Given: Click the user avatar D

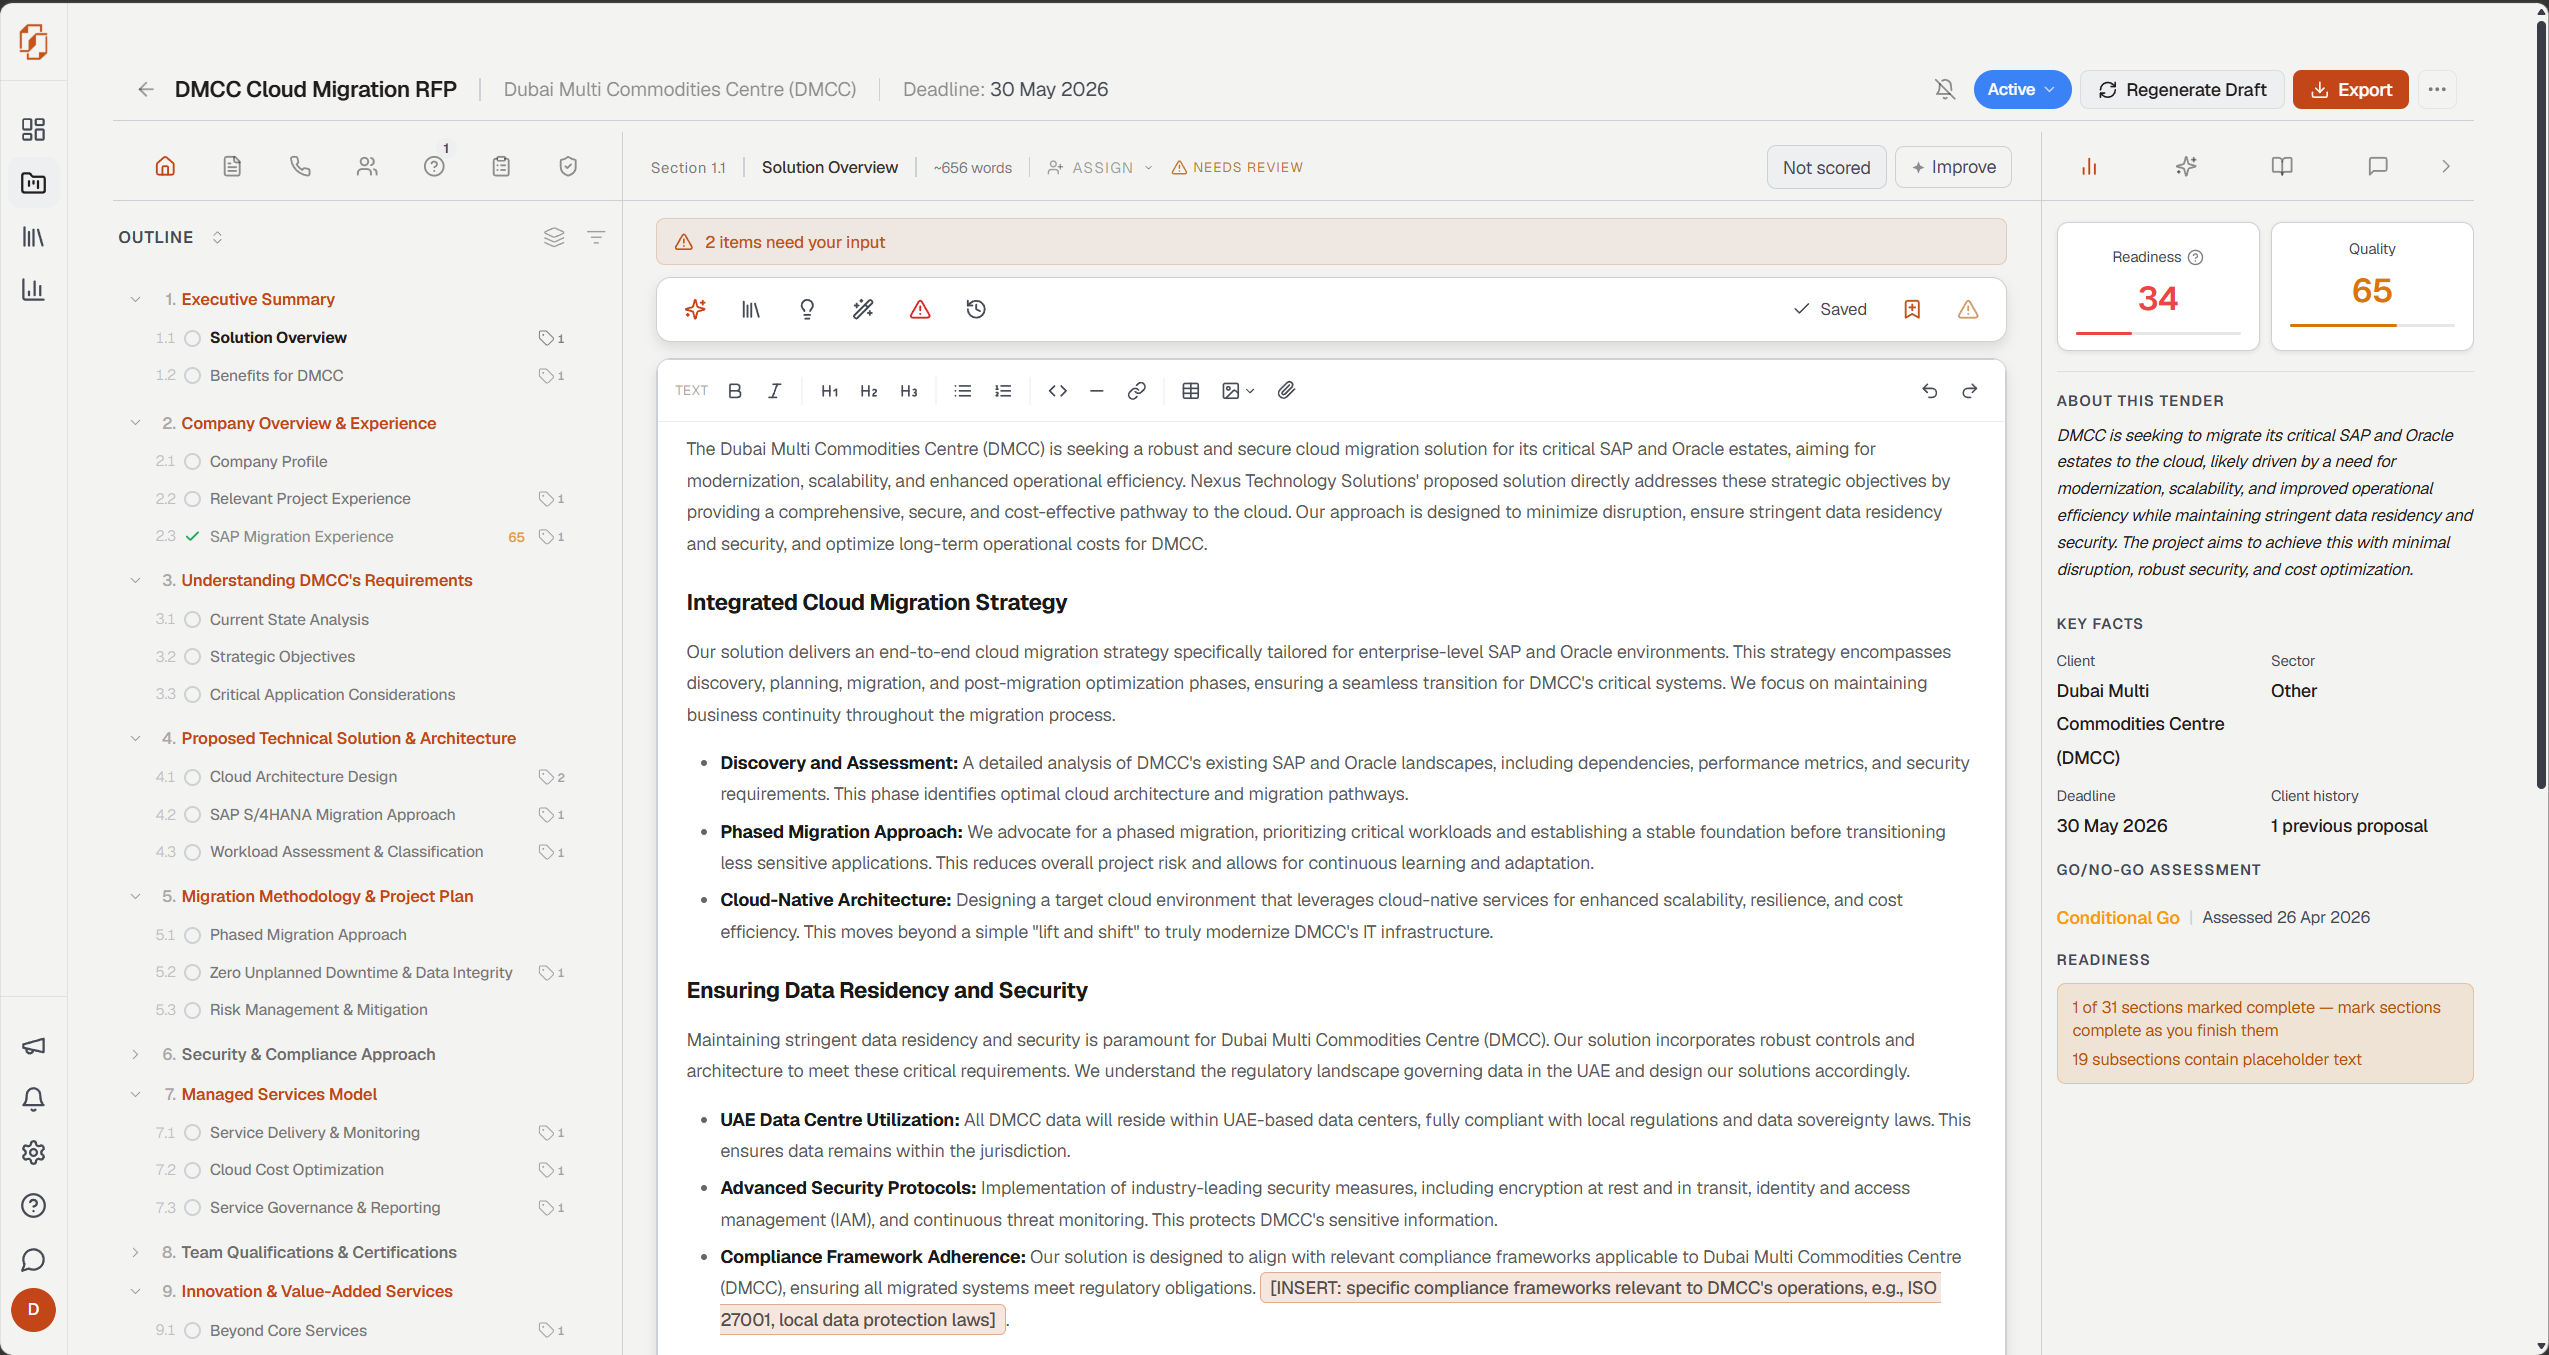Looking at the screenshot, I should click(33, 1310).
